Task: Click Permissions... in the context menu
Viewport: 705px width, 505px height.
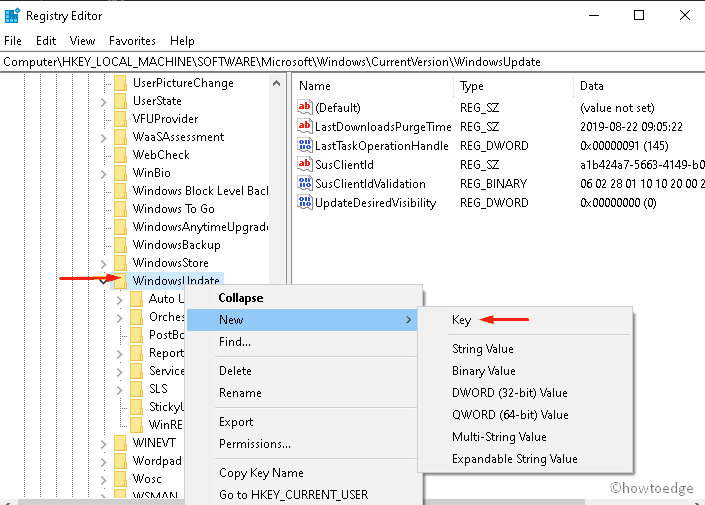Action: (x=254, y=444)
